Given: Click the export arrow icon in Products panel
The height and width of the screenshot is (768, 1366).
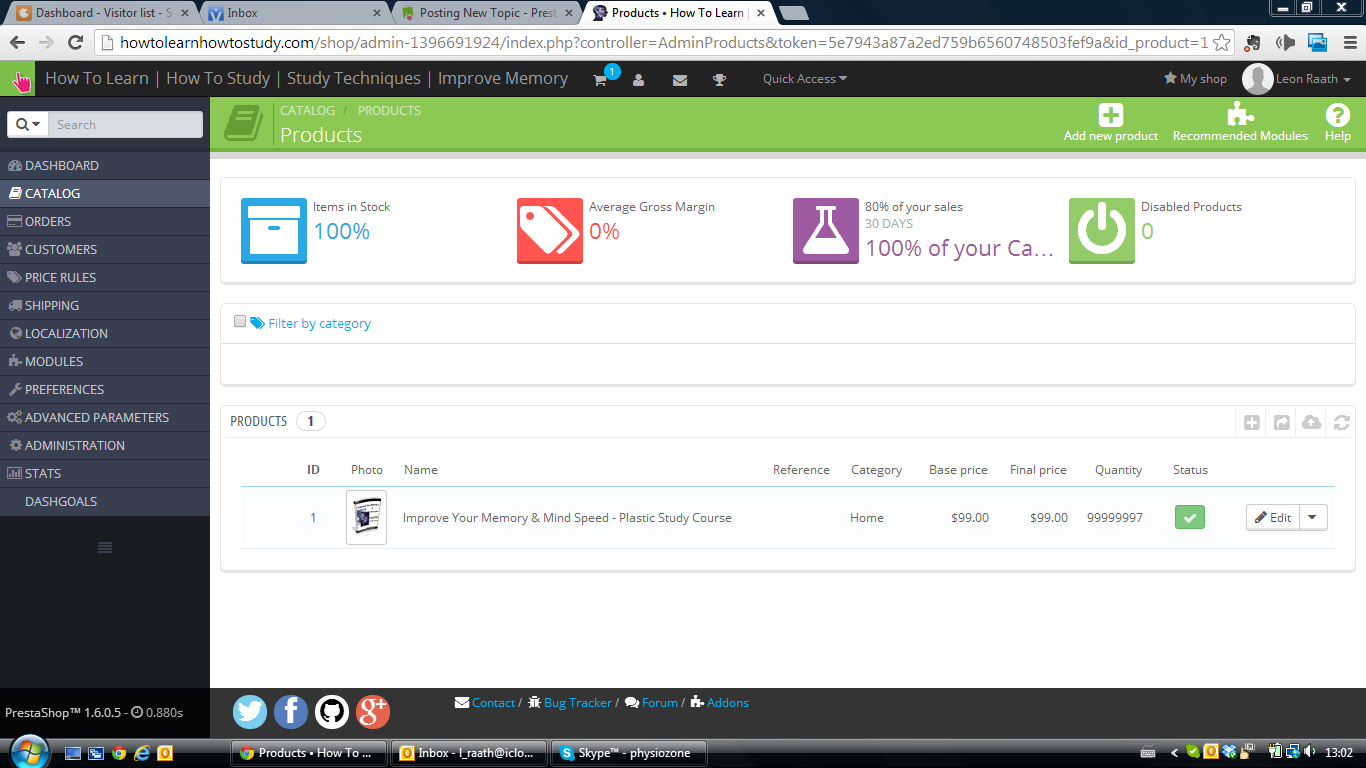Looking at the screenshot, I should tap(1282, 423).
